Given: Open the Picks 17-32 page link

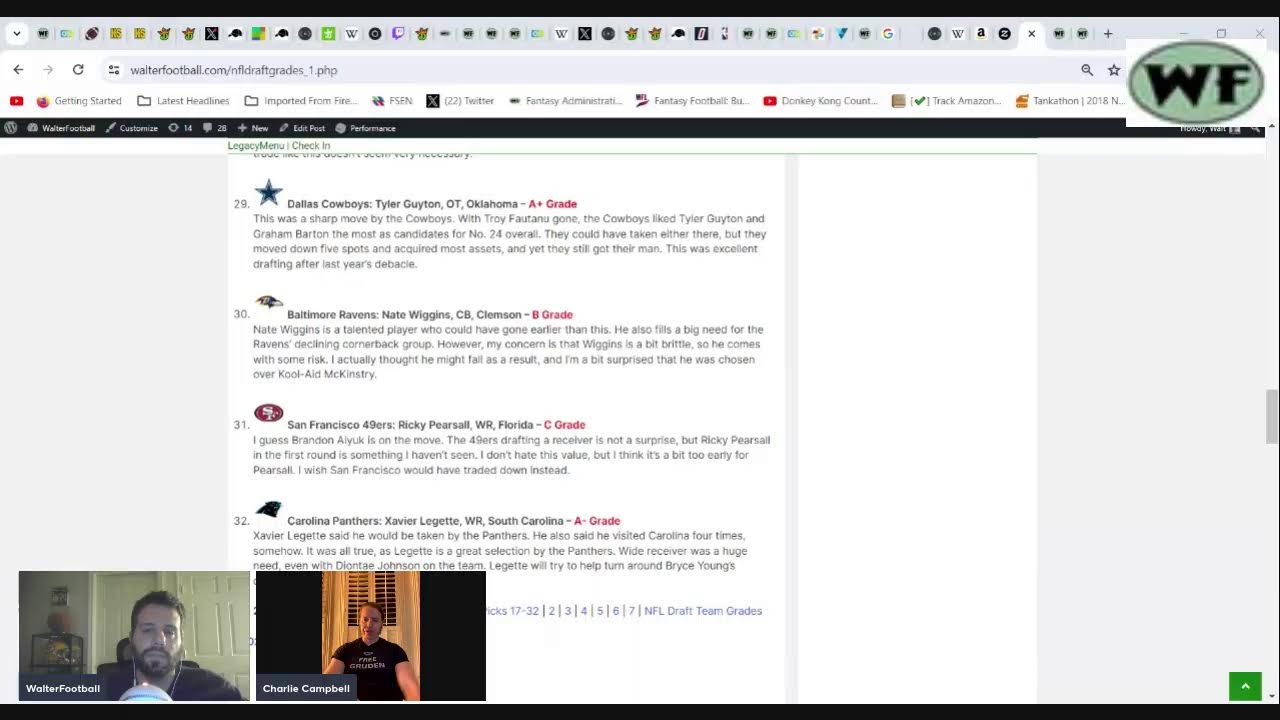Looking at the screenshot, I should click(512, 611).
